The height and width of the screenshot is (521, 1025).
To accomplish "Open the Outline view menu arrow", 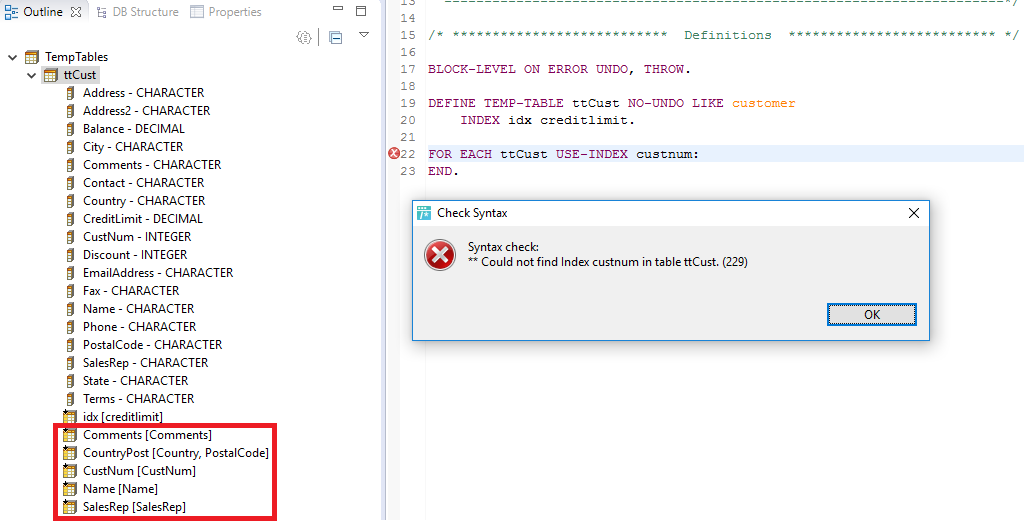I will (364, 35).
